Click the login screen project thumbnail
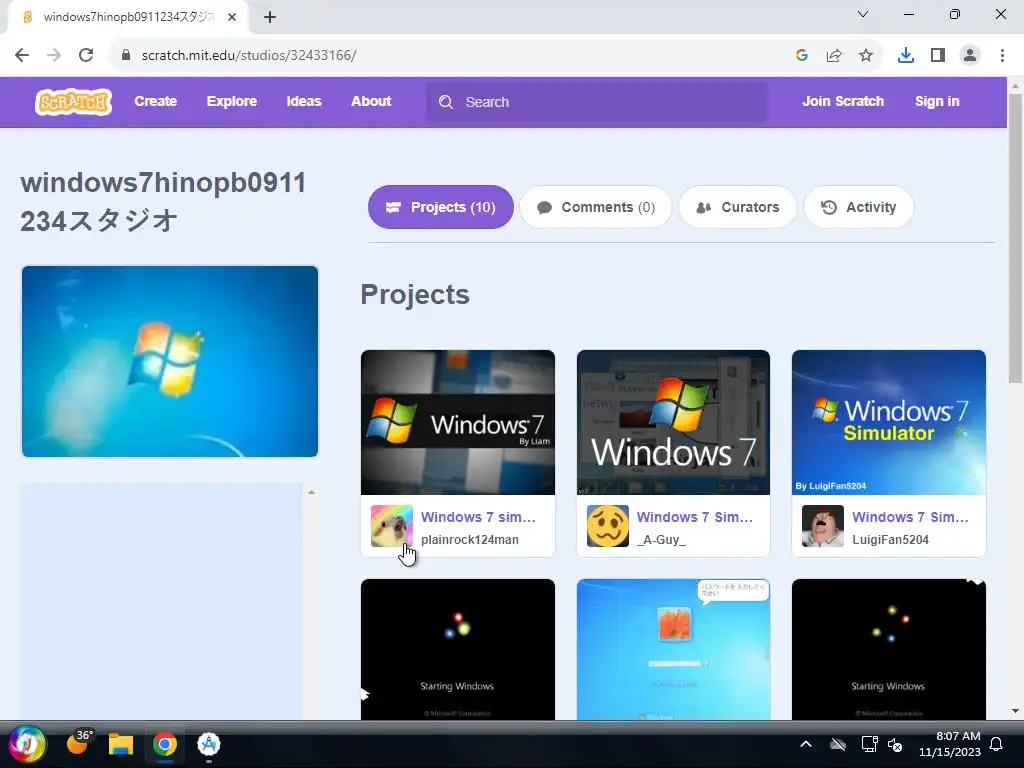The height and width of the screenshot is (768, 1024). point(673,650)
